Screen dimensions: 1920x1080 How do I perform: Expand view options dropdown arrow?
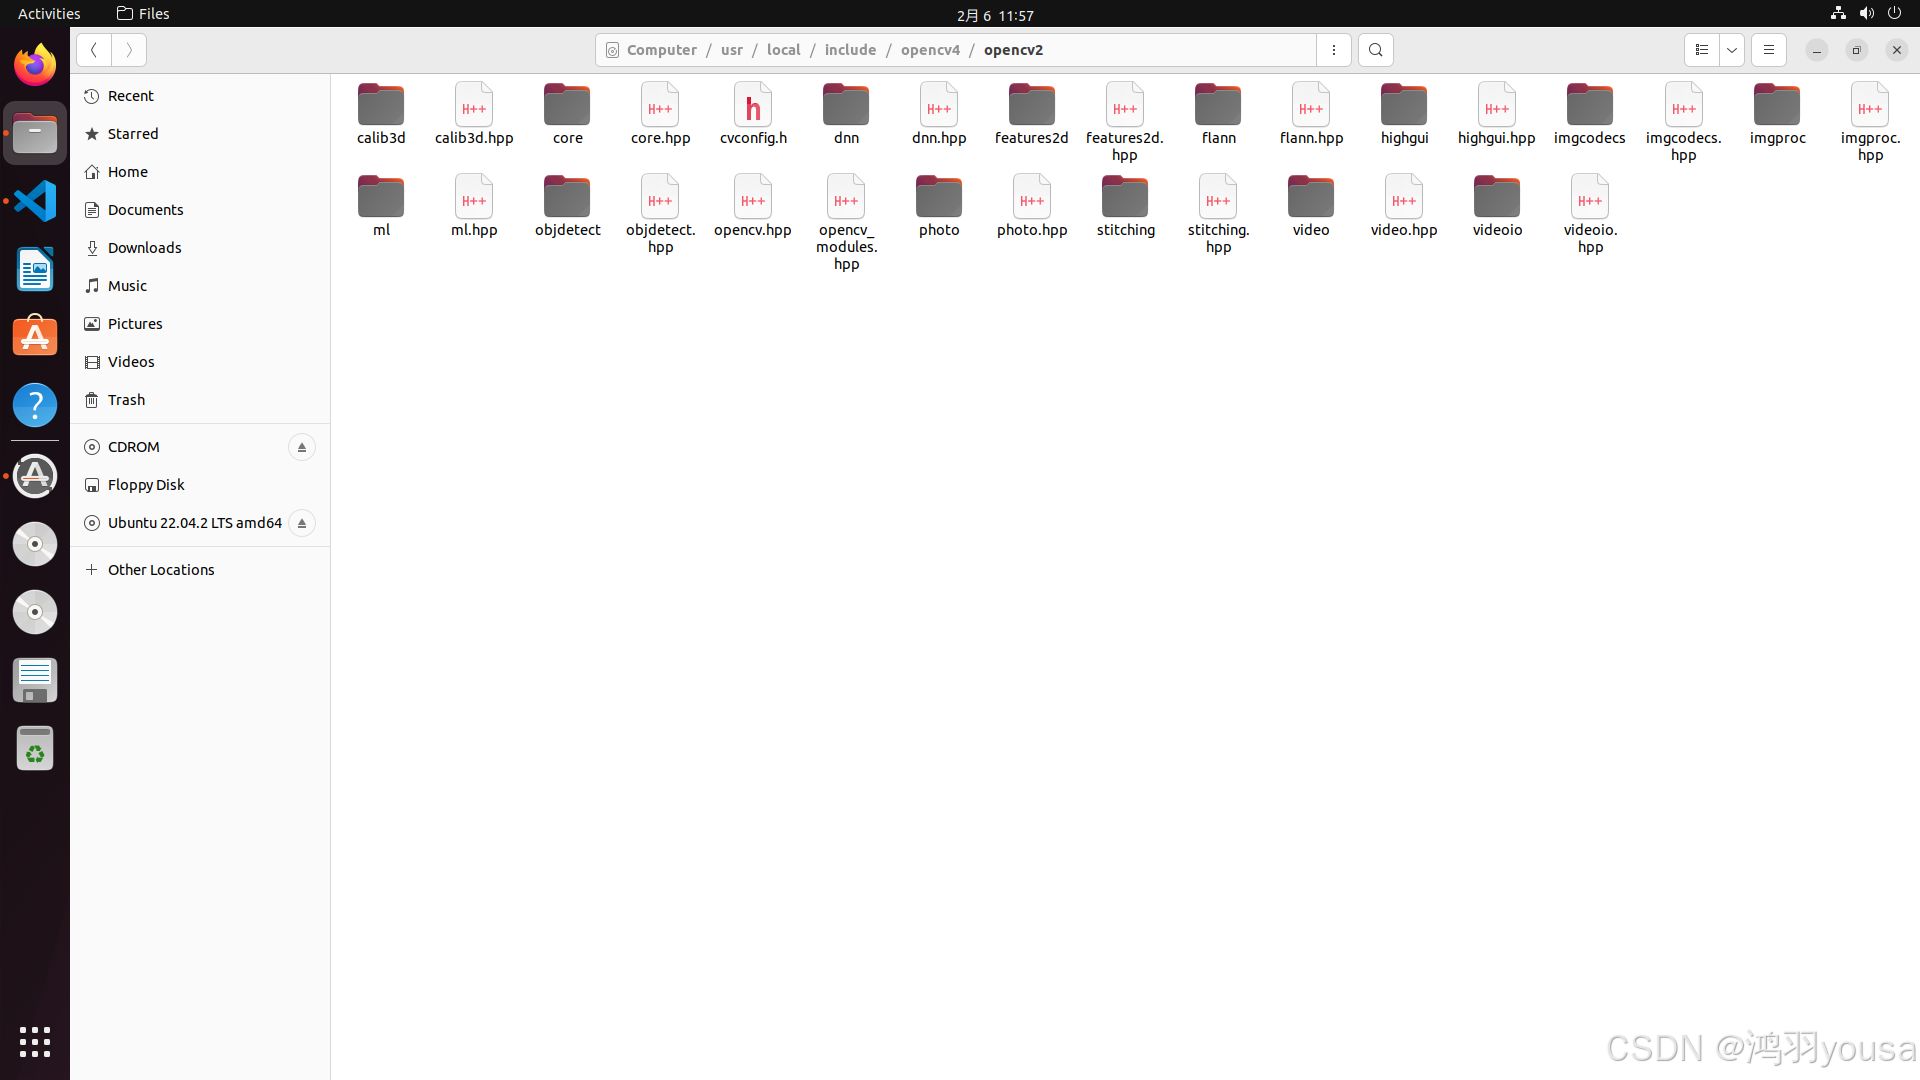pyautogui.click(x=1732, y=50)
